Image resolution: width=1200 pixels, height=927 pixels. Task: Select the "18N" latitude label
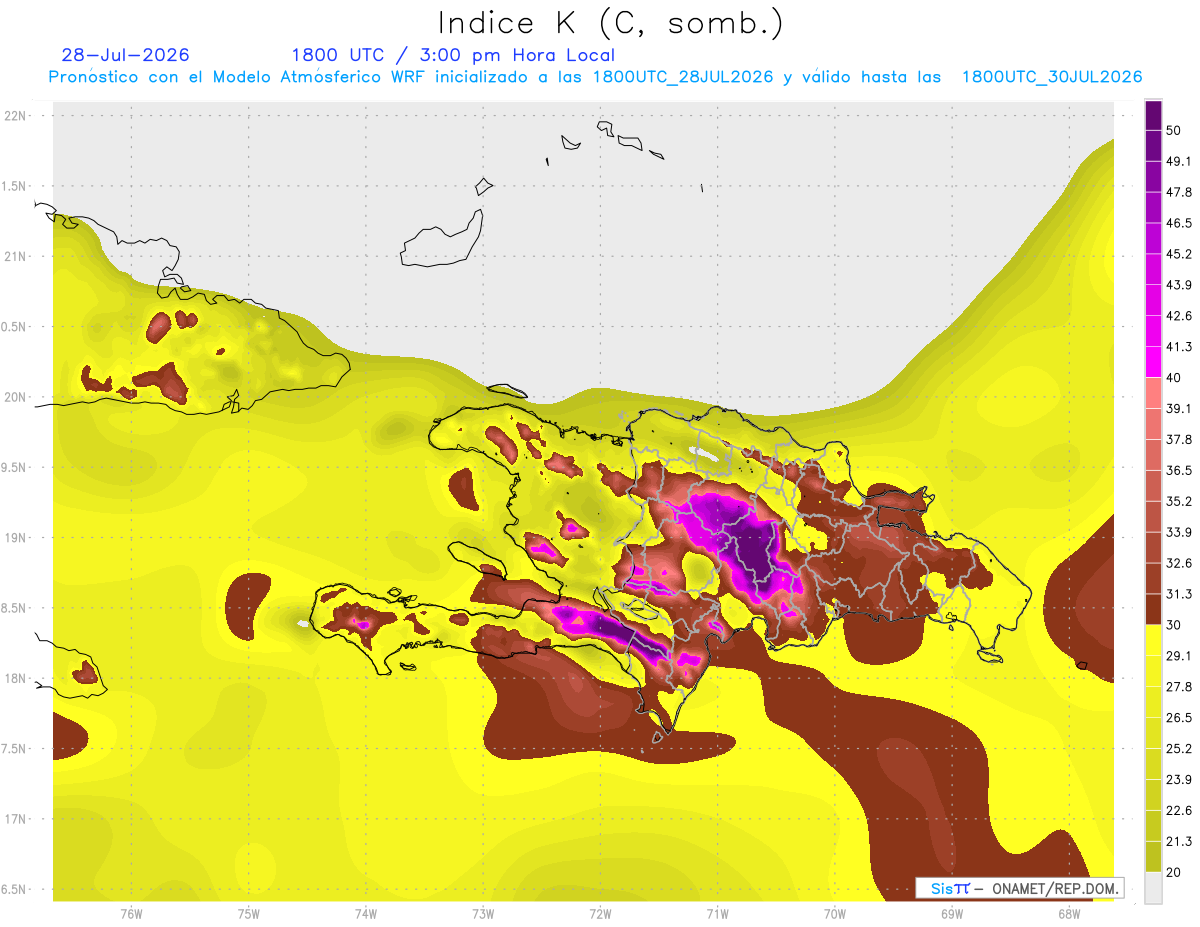pyautogui.click(x=15, y=678)
